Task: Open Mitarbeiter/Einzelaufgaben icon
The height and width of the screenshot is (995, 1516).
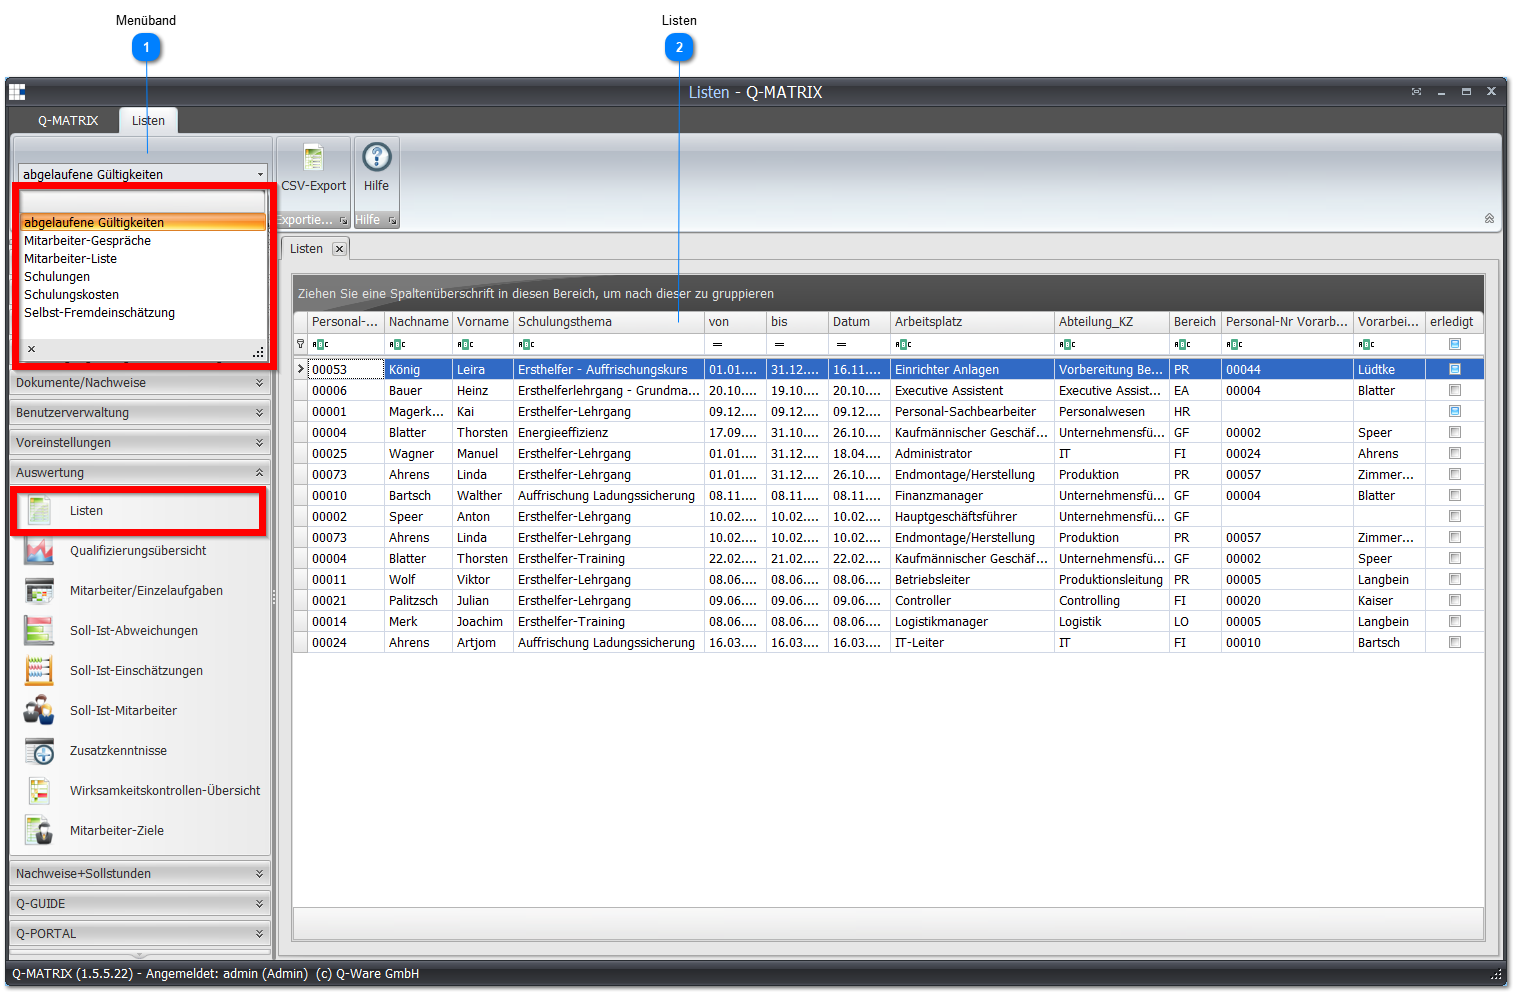Action: (39, 591)
